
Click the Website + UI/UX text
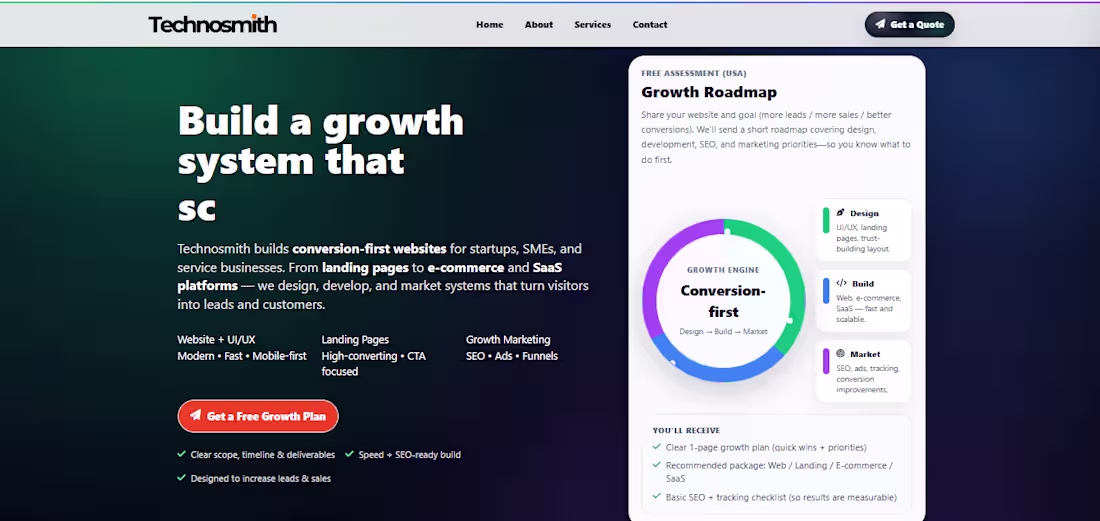tap(216, 340)
